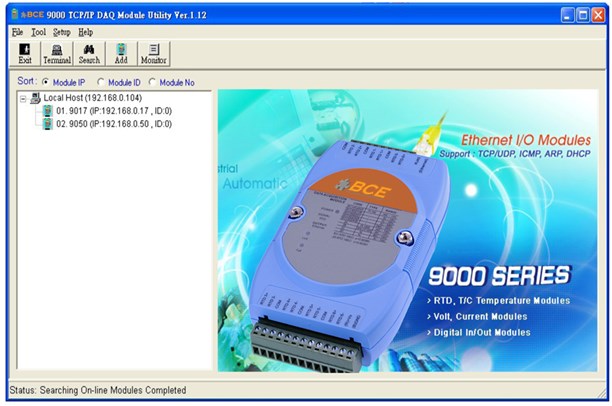Open the Tool menu

[39, 32]
